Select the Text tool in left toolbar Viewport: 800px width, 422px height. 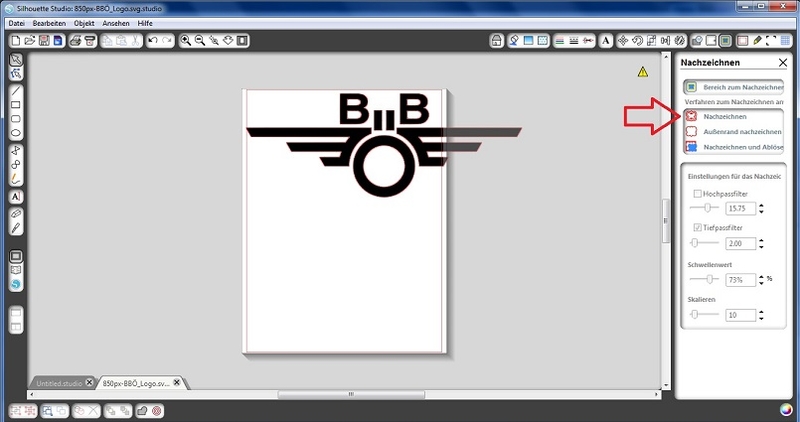pyautogui.click(x=16, y=197)
